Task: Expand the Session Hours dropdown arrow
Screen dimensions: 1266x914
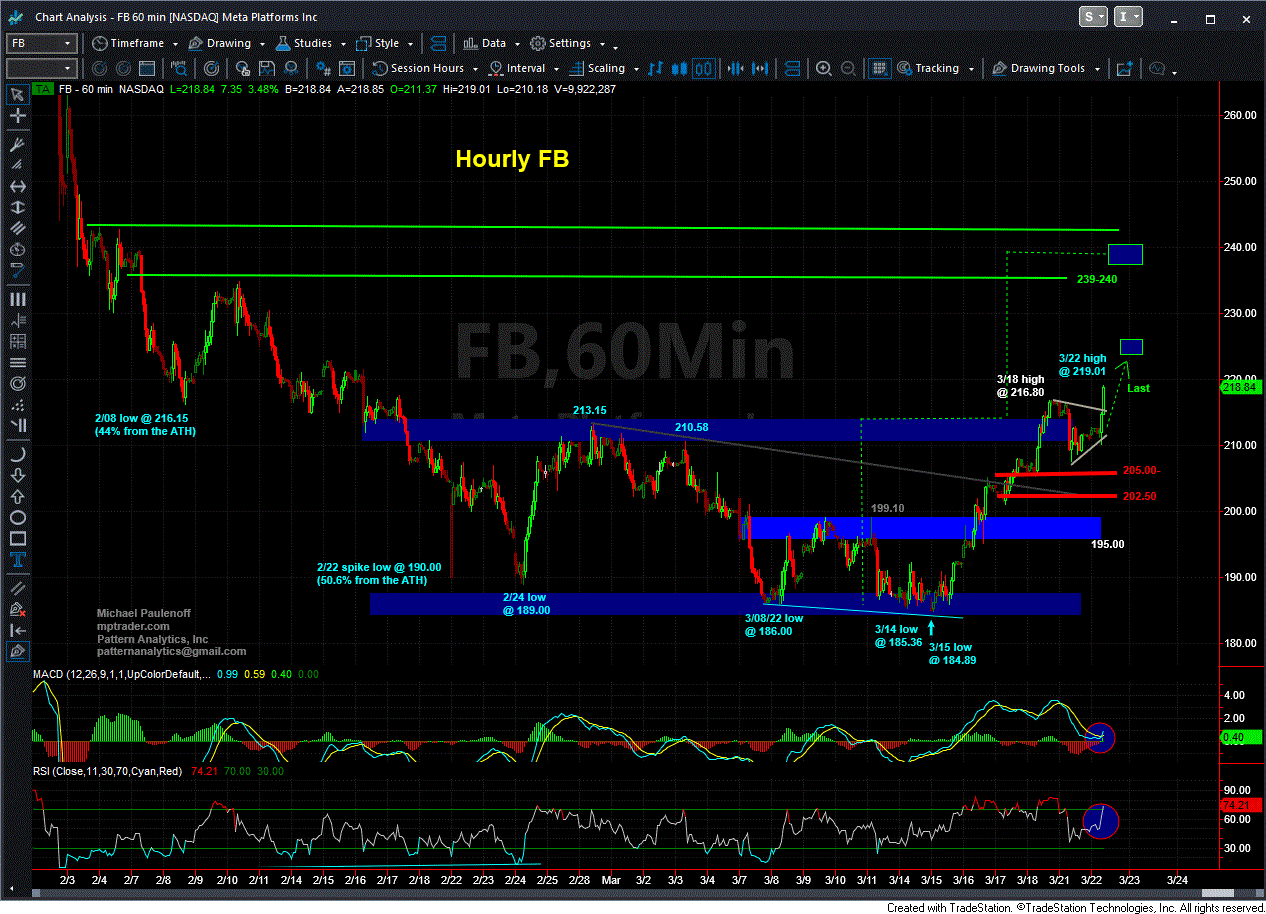Action: (x=474, y=69)
